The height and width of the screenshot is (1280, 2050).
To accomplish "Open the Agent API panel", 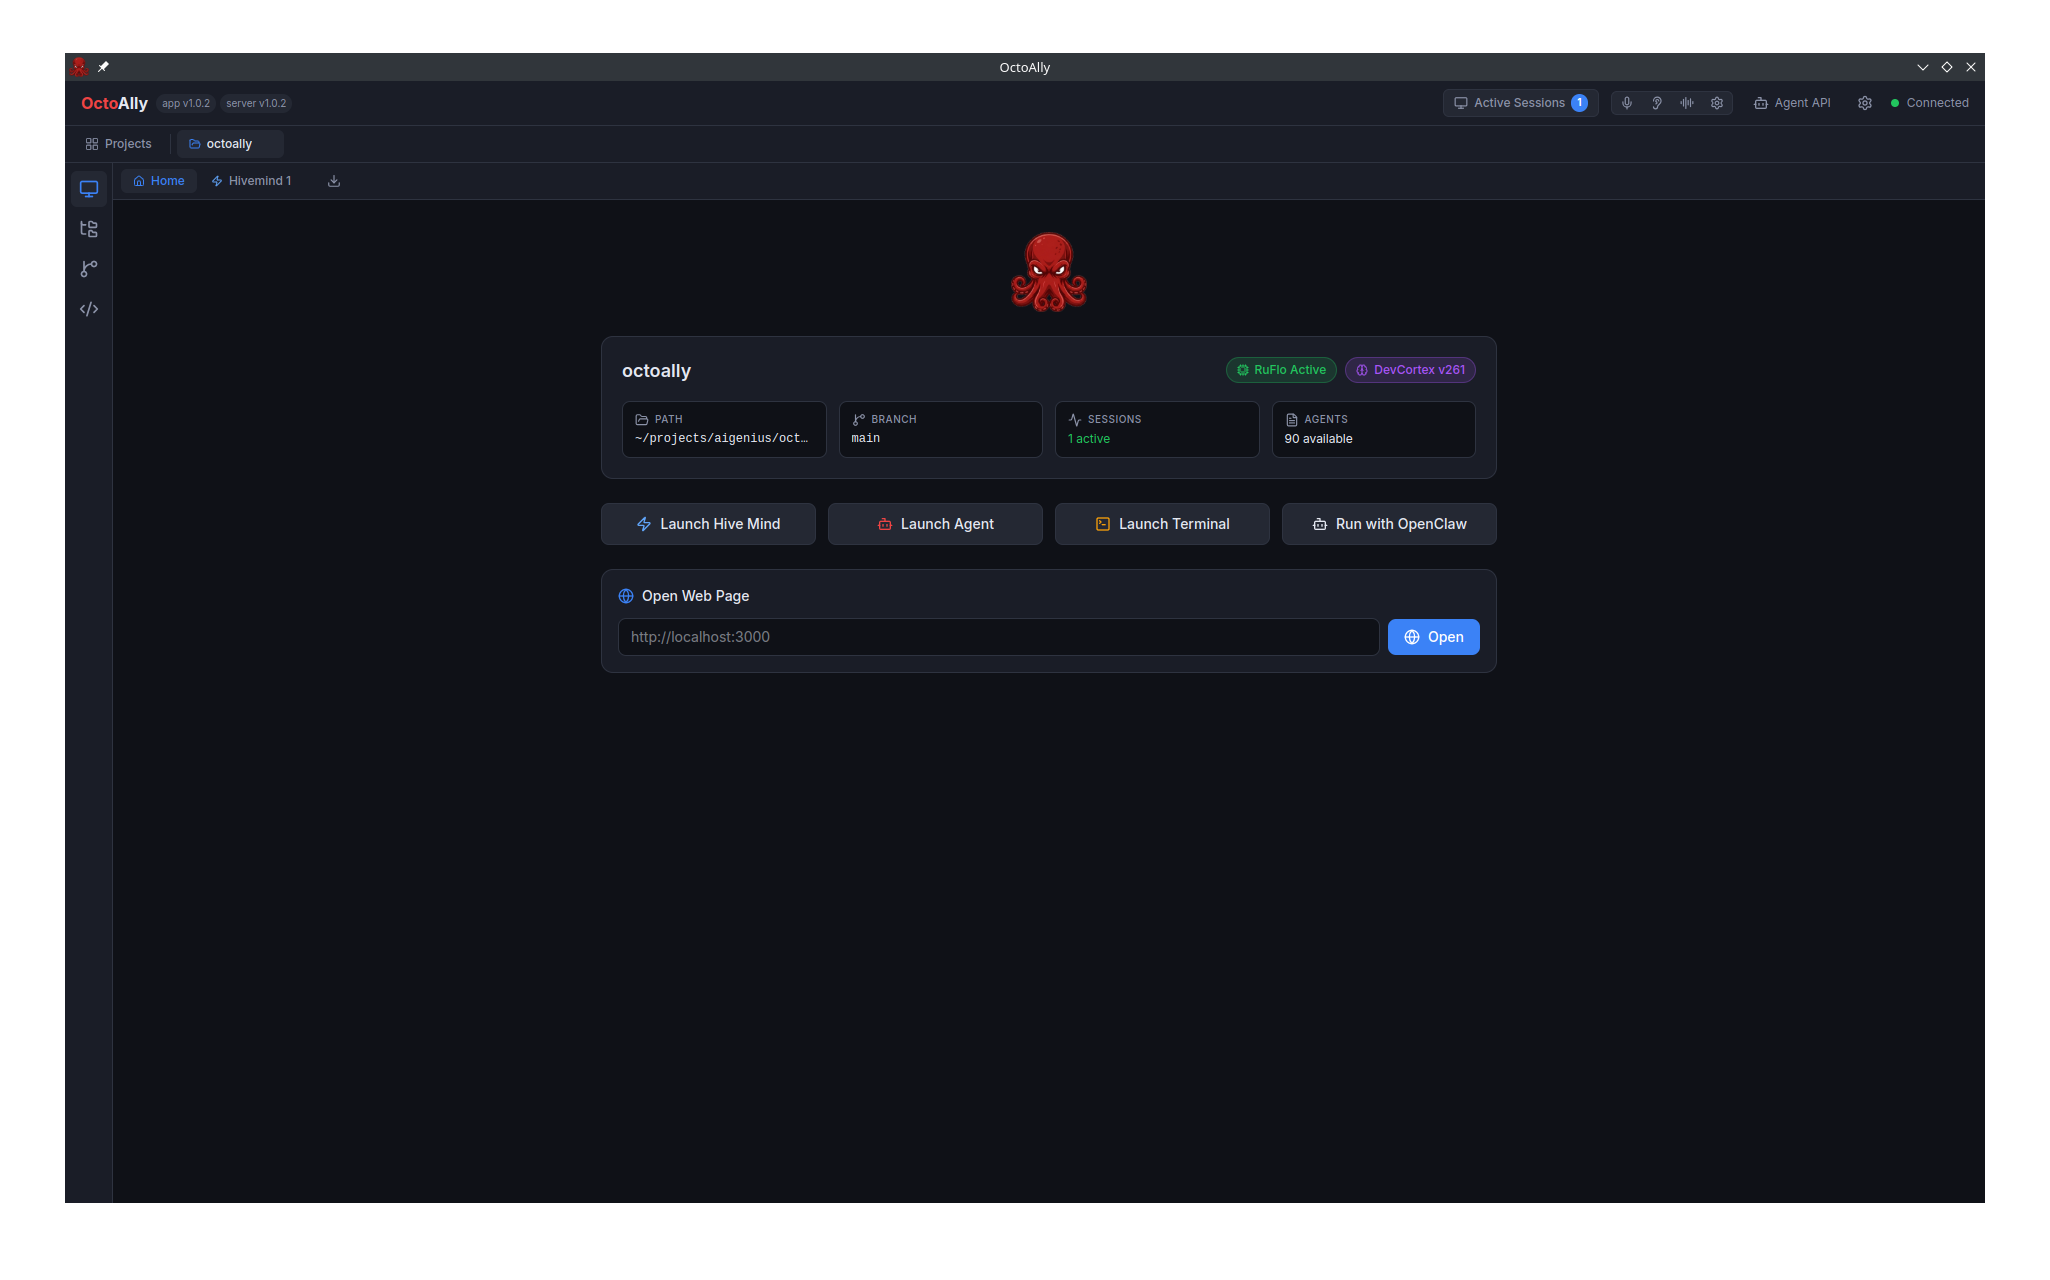I will click(x=1792, y=103).
